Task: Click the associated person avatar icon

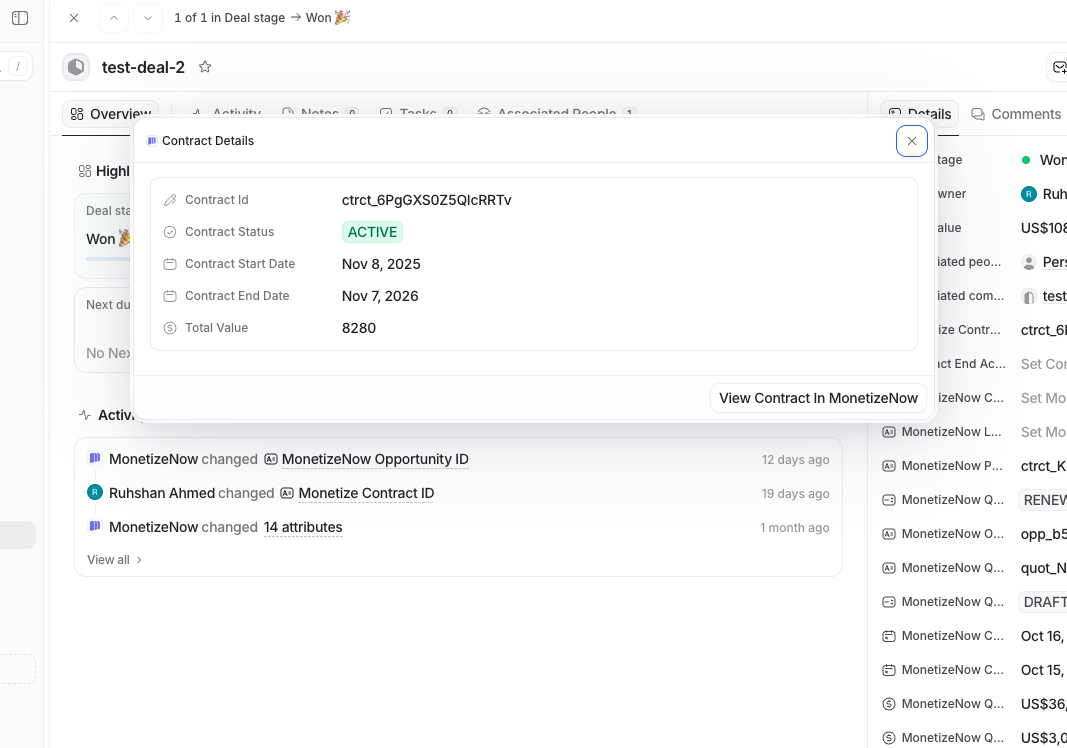Action: (x=1029, y=262)
